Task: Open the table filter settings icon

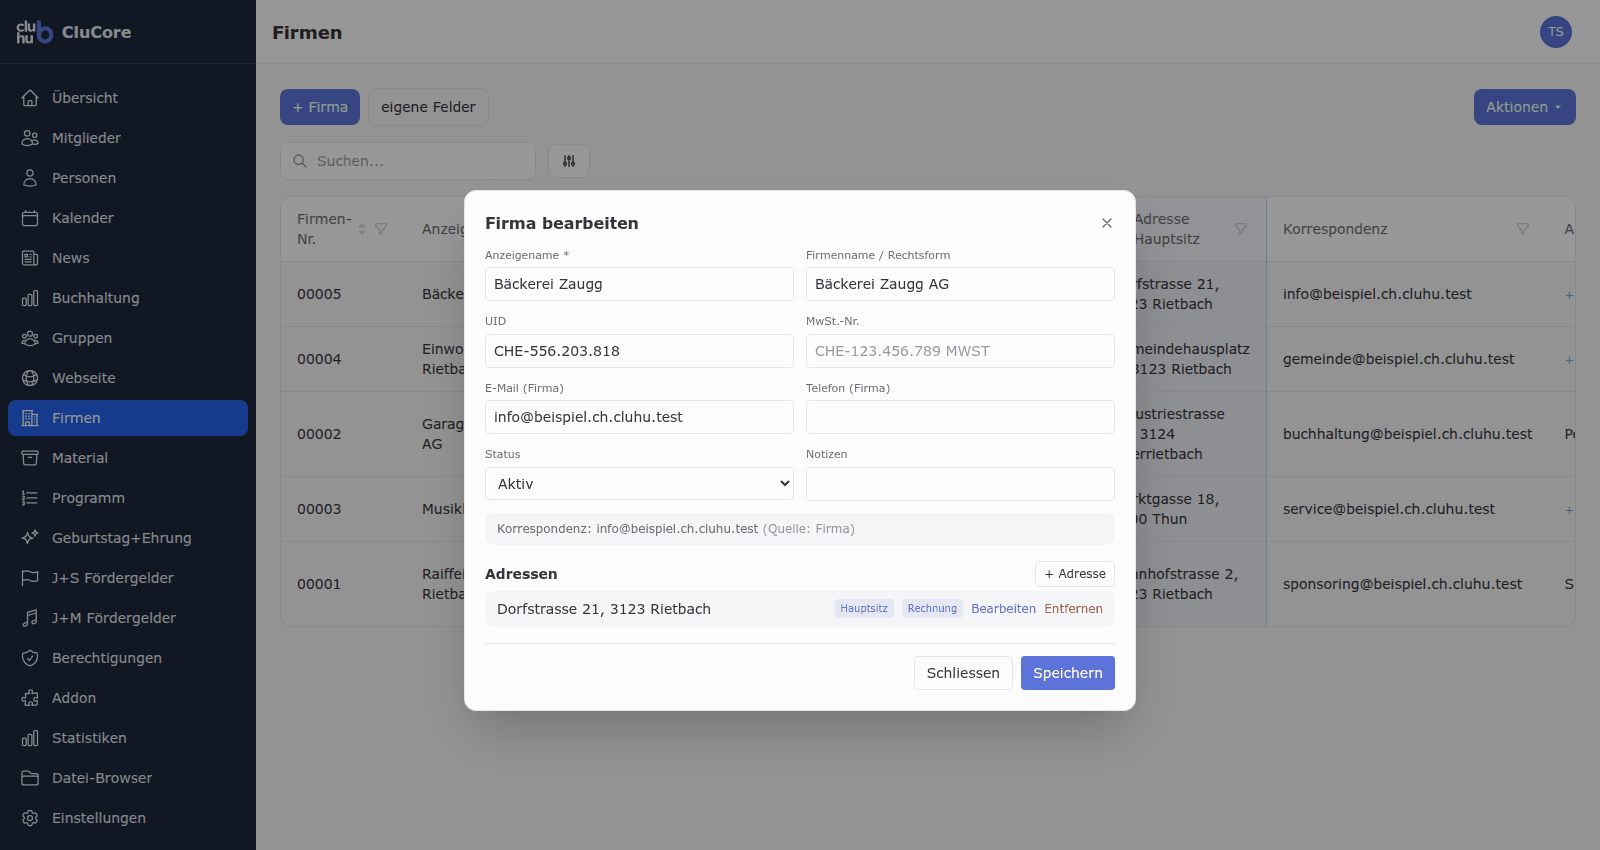Action: pos(569,161)
